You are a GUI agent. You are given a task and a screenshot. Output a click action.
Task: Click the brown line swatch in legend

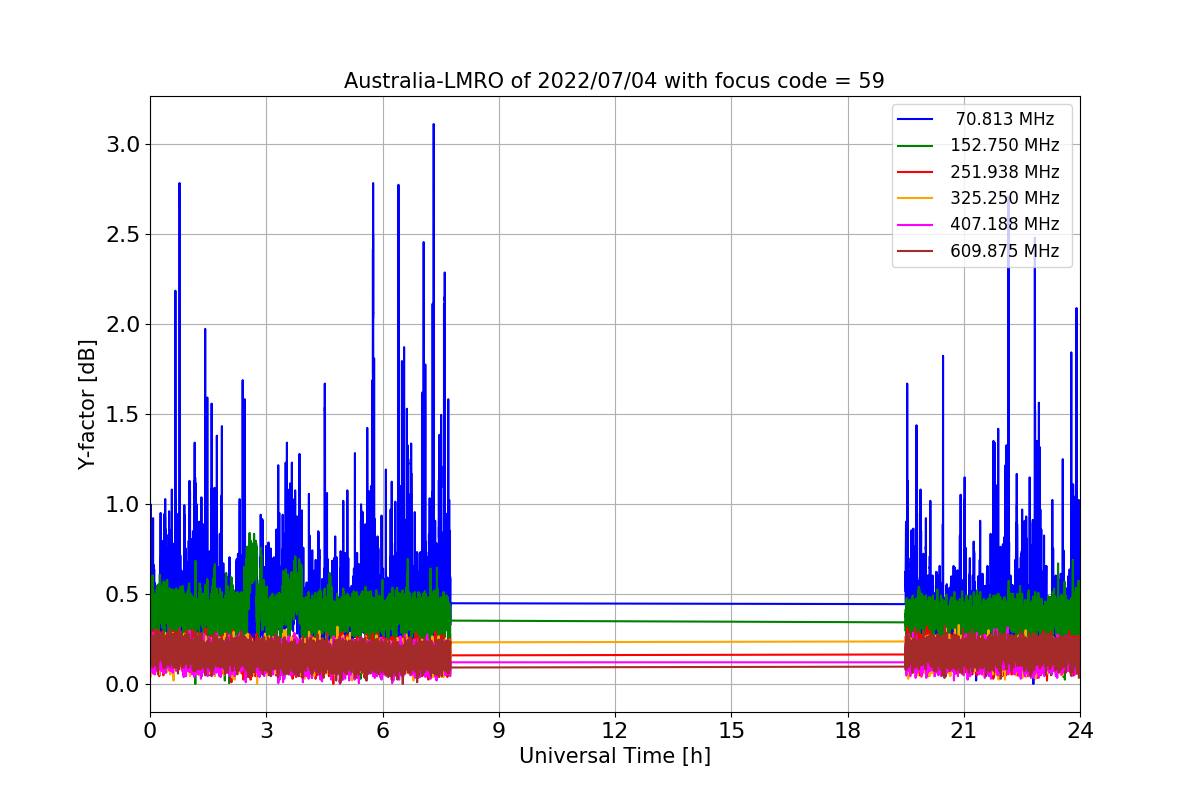915,251
